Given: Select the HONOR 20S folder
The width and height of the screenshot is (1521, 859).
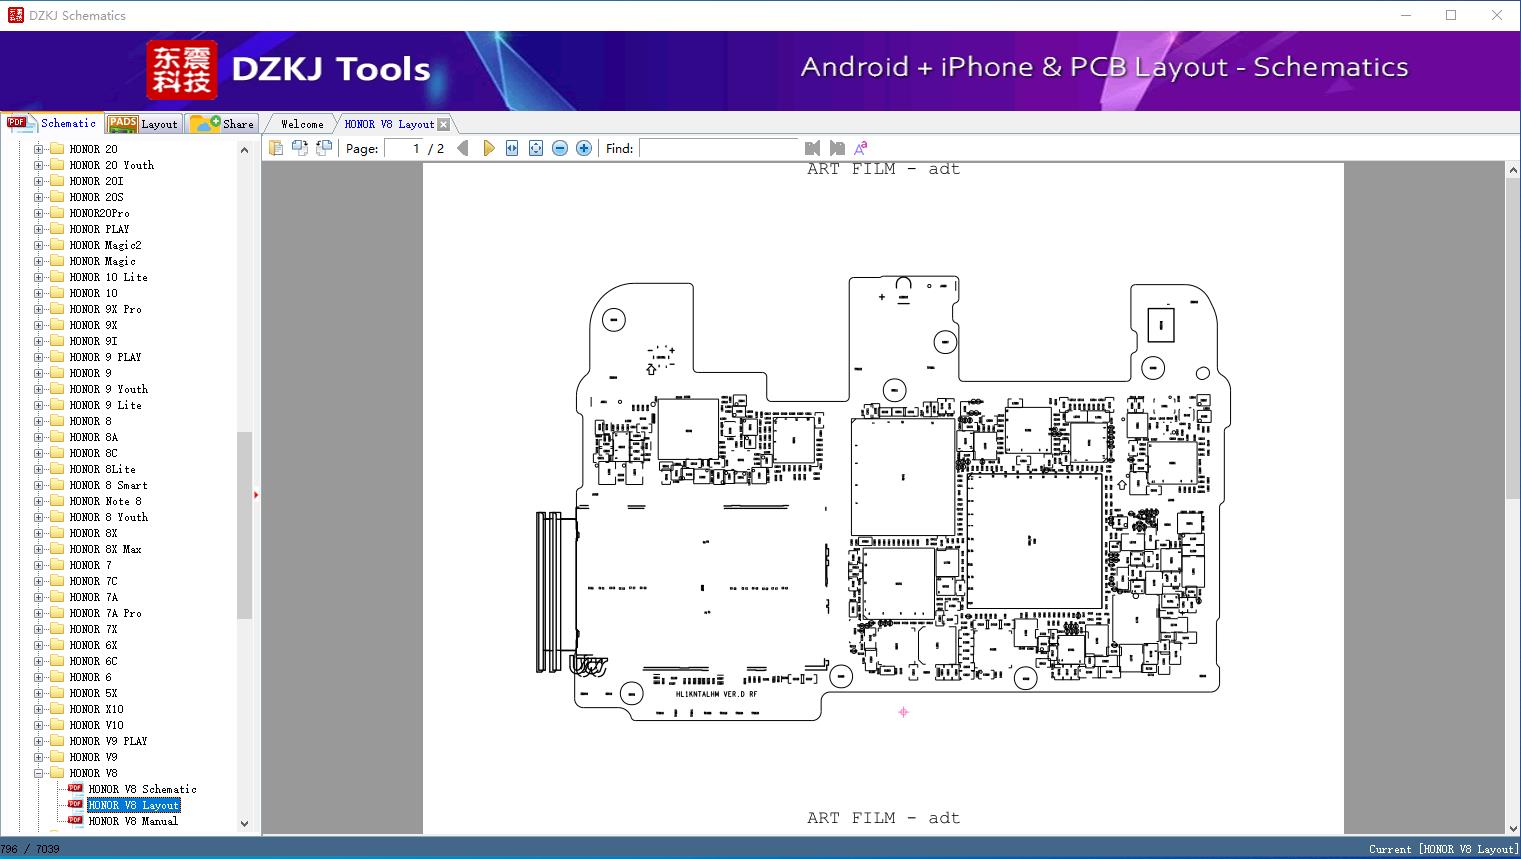Looking at the screenshot, I should [x=96, y=197].
